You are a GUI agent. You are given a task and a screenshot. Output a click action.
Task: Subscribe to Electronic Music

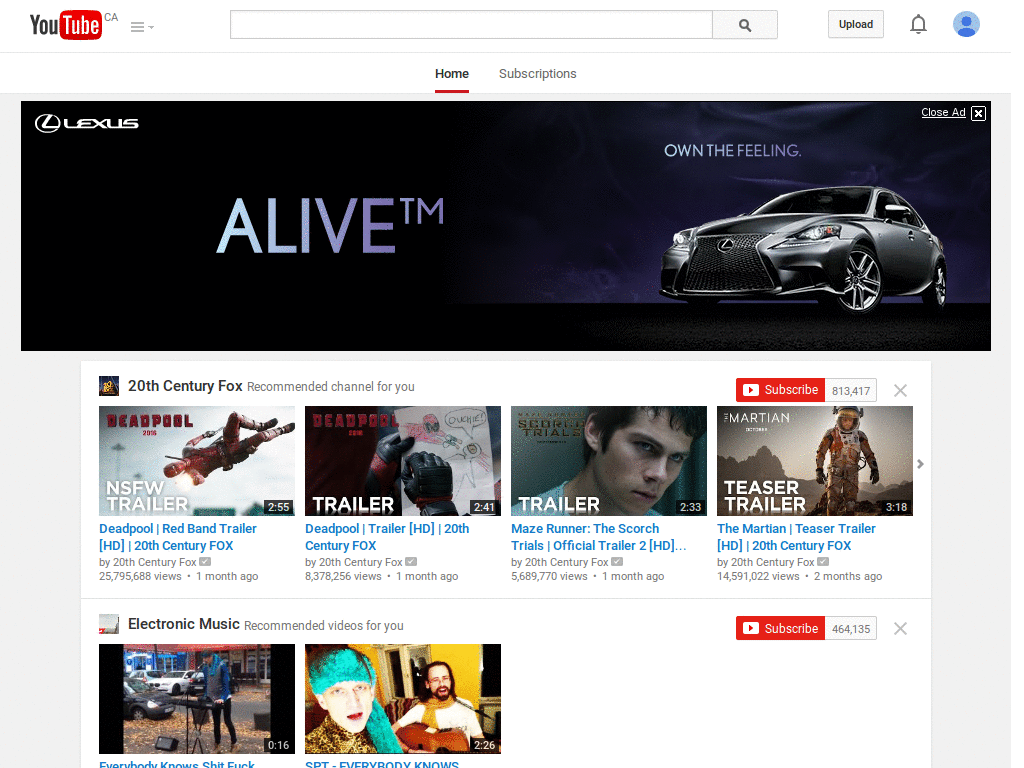780,628
